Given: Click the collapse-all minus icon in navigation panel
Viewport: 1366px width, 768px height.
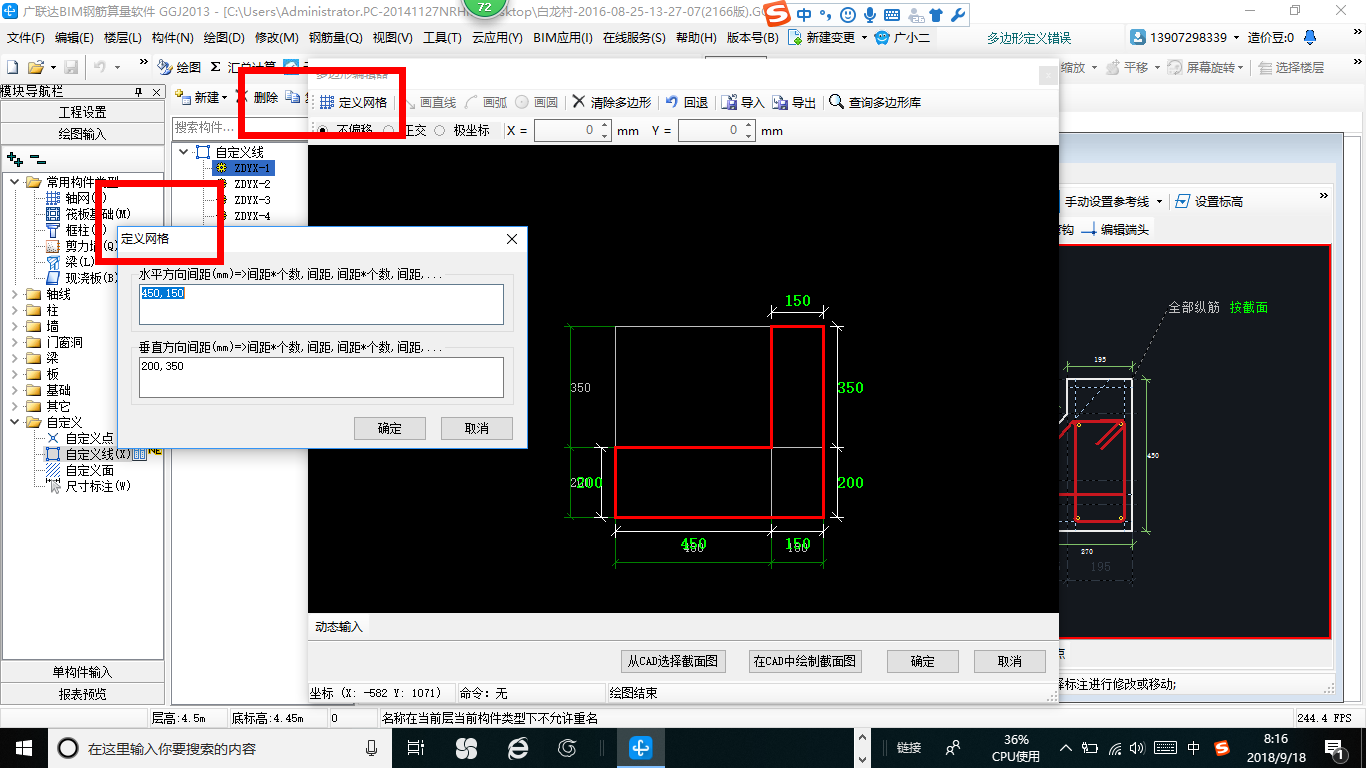Looking at the screenshot, I should (37, 159).
